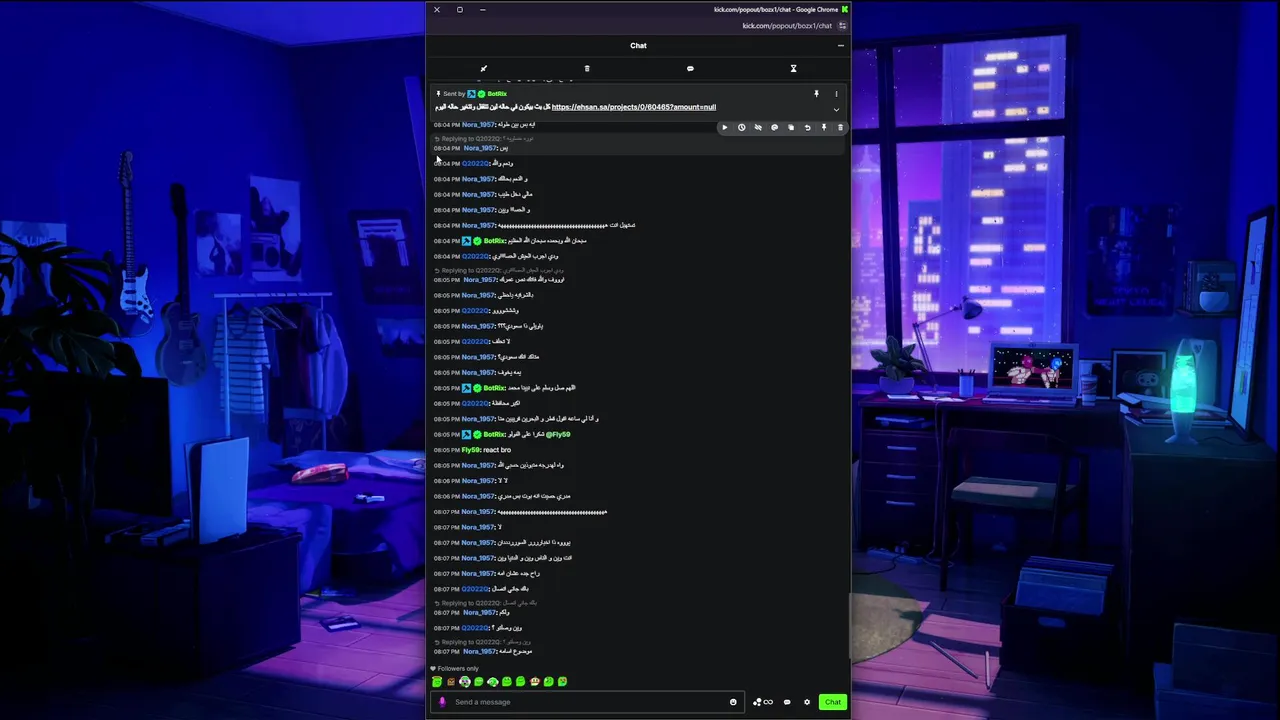Click the 'Followers only' heart label
Viewport: 1280px width, 720px height.
click(455, 669)
